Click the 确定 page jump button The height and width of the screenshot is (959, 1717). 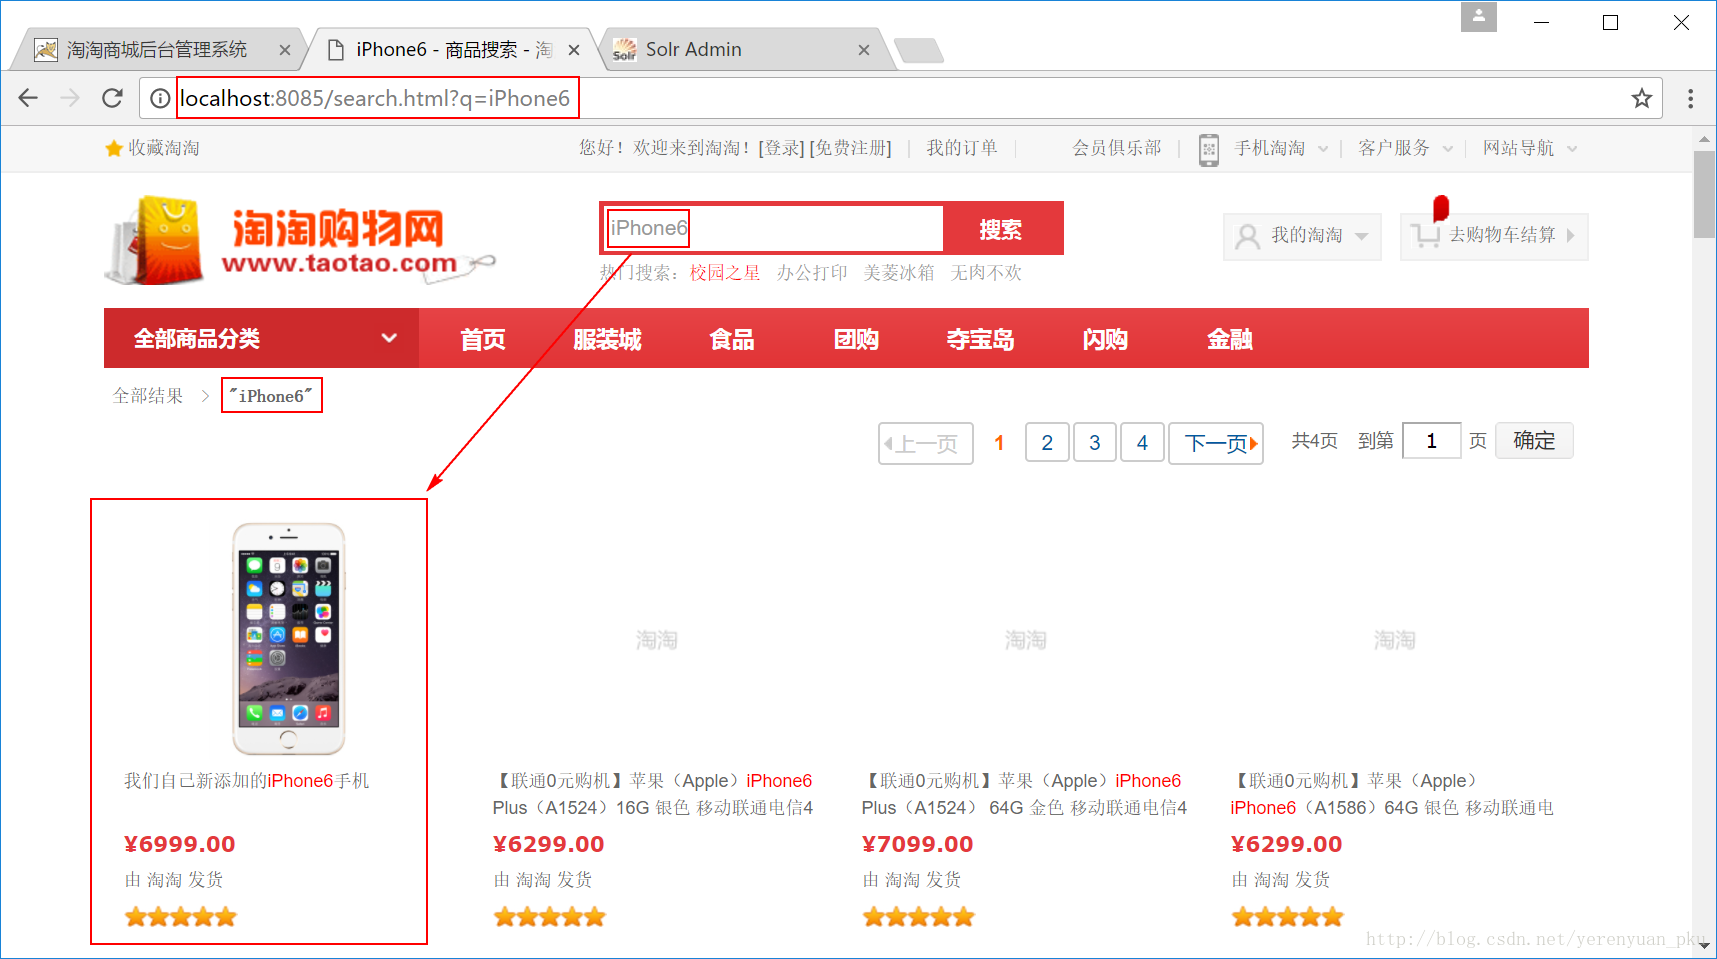pyautogui.click(x=1534, y=441)
